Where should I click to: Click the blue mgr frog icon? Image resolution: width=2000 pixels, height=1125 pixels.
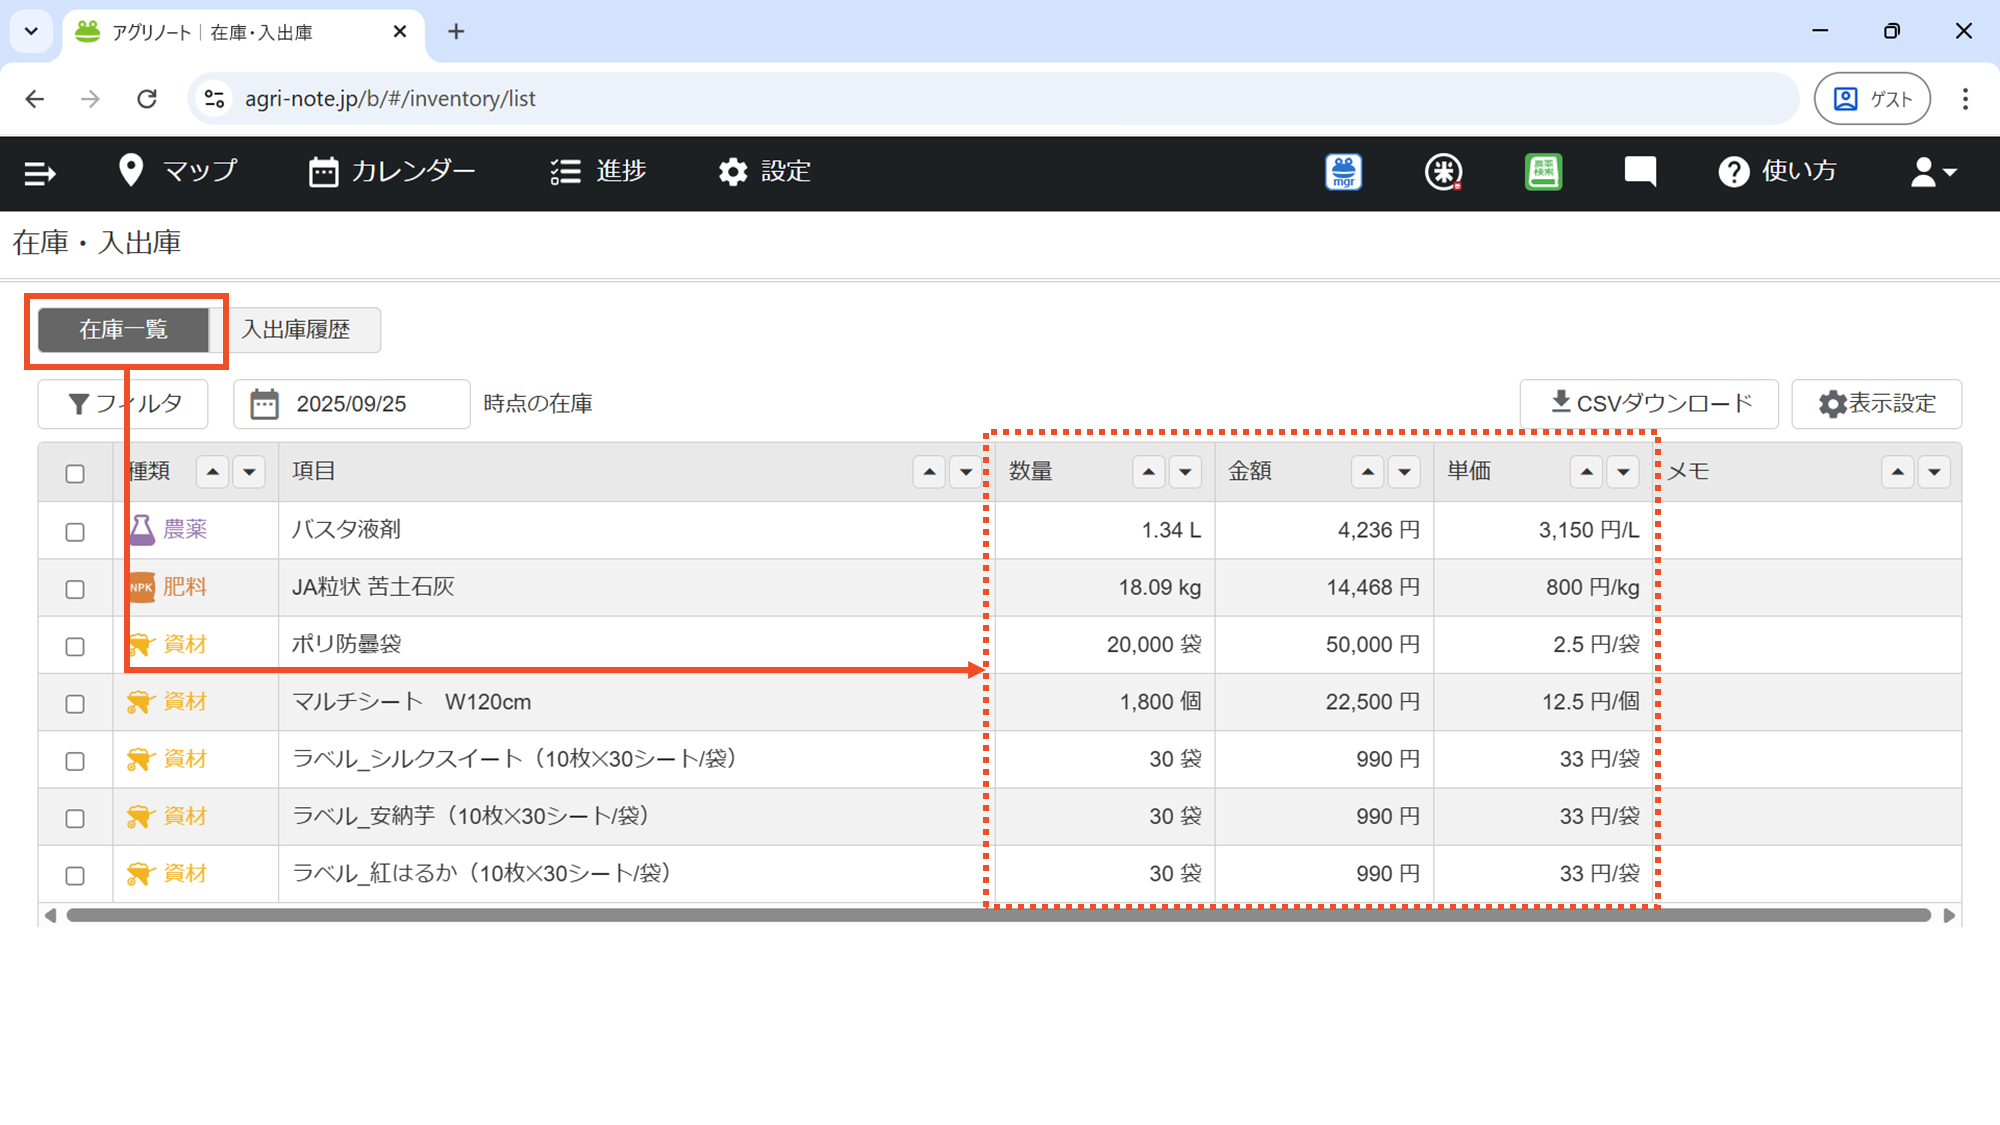pyautogui.click(x=1344, y=172)
